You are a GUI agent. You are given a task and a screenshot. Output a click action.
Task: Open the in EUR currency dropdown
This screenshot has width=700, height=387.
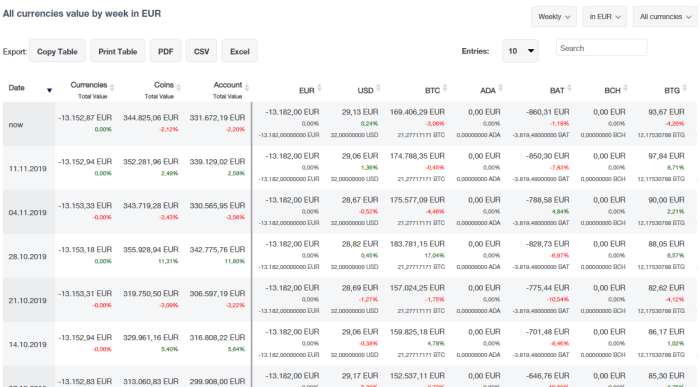click(x=604, y=17)
